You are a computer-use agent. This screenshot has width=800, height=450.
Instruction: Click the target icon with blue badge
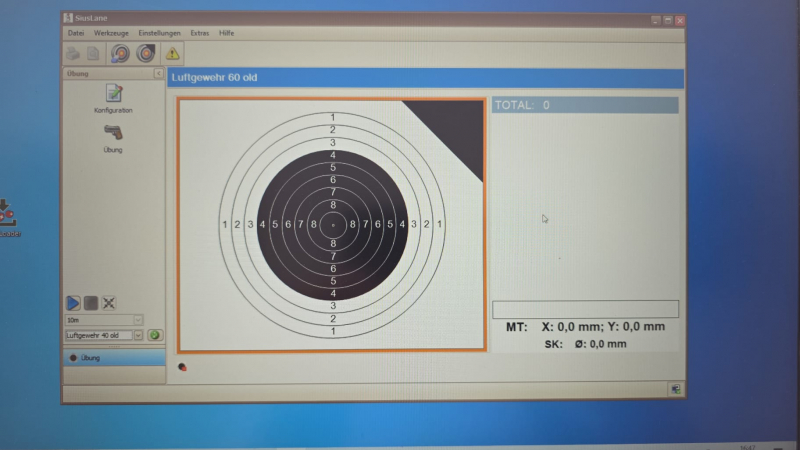click(120, 54)
